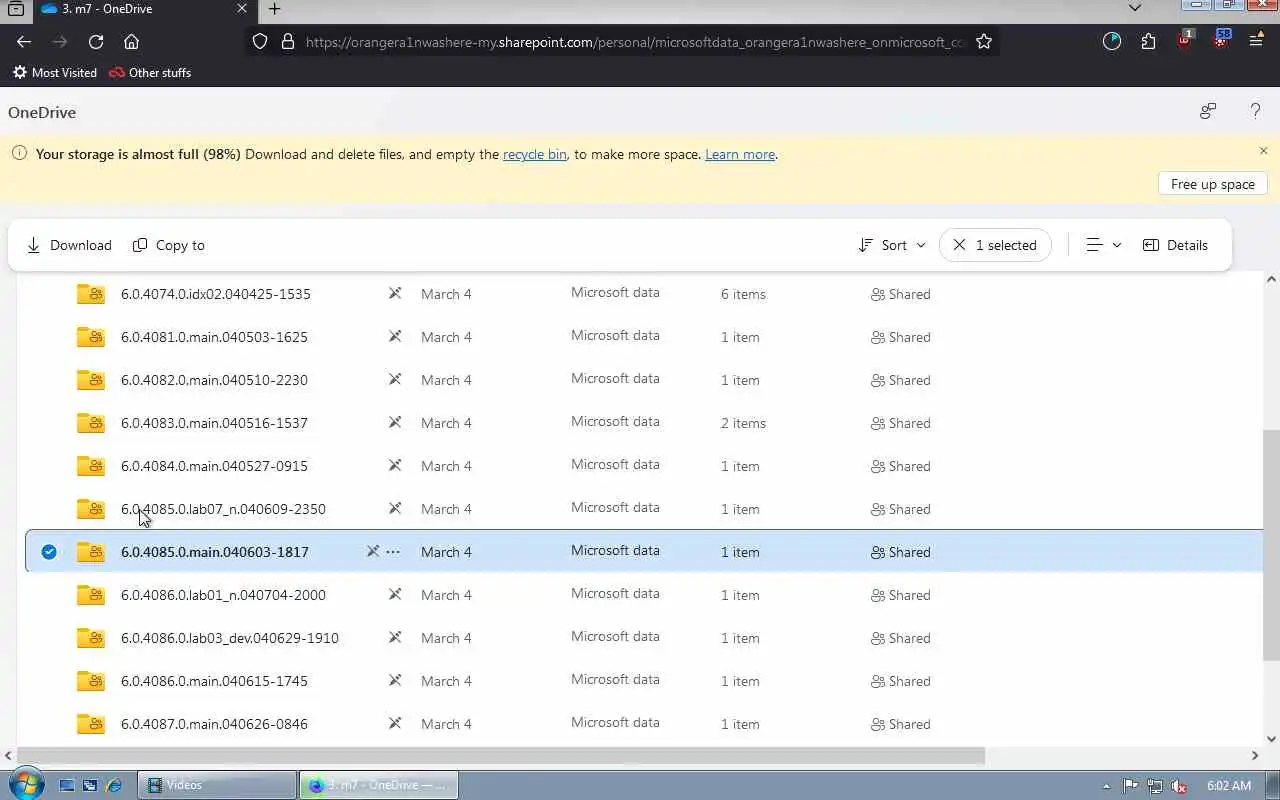The width and height of the screenshot is (1280, 800).
Task: Click sync status icon for 6.0.4087.0.main.040626-0846
Action: click(x=395, y=724)
